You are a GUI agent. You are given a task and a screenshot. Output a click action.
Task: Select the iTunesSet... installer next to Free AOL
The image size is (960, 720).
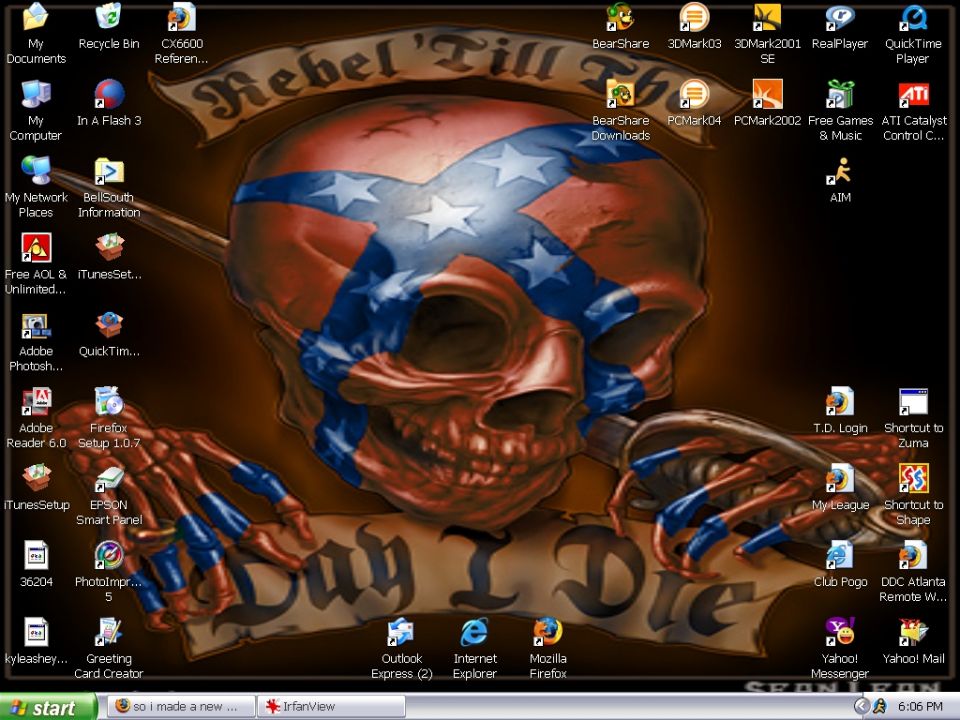coord(109,249)
